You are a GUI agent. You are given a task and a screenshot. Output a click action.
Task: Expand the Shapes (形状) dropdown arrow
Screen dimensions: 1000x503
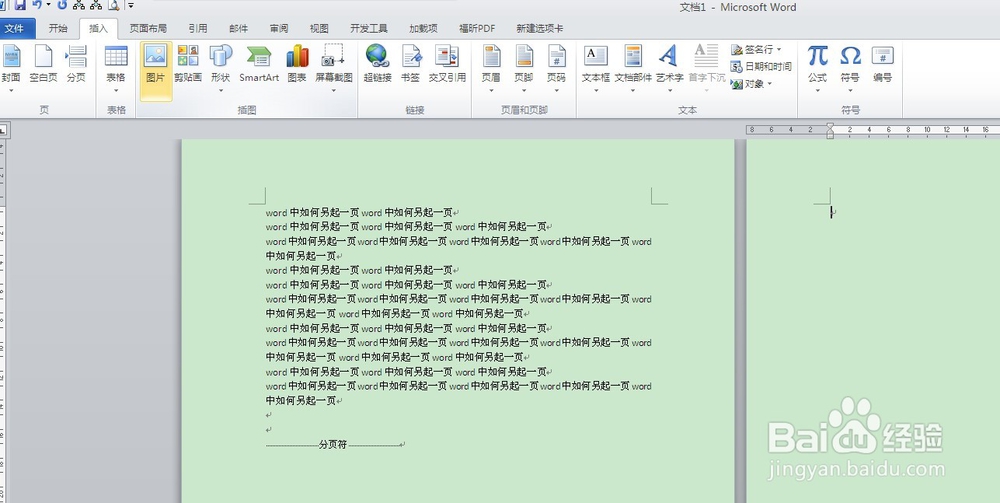(x=221, y=91)
